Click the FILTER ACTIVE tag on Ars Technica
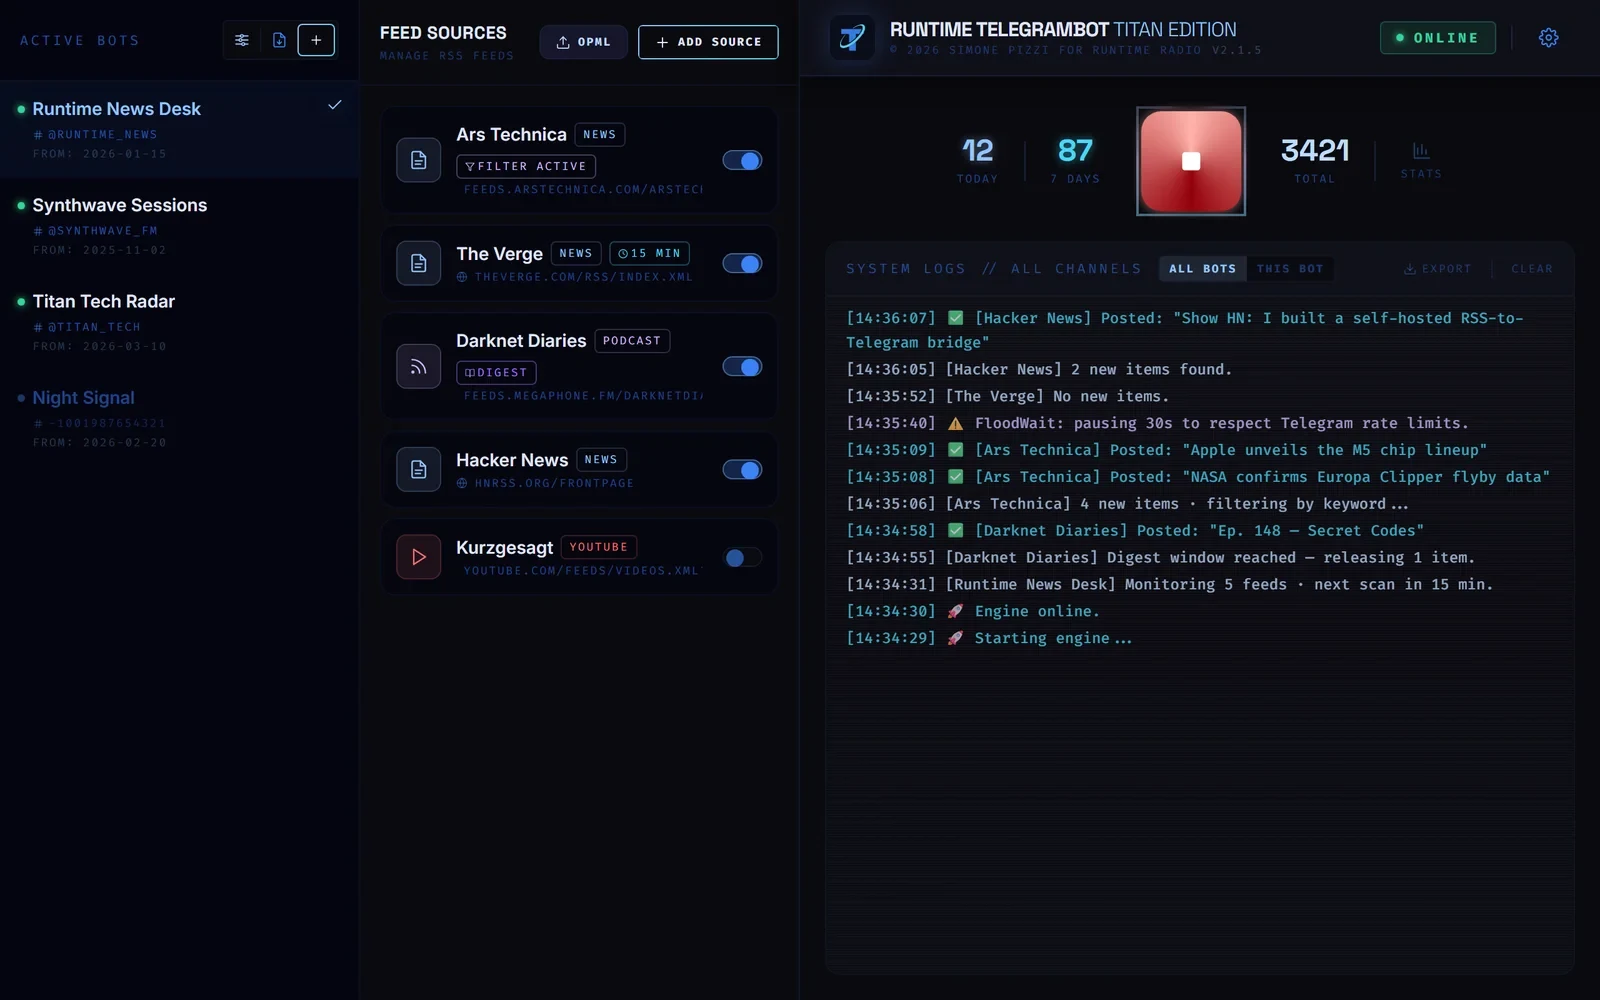The image size is (1600, 1000). point(526,166)
